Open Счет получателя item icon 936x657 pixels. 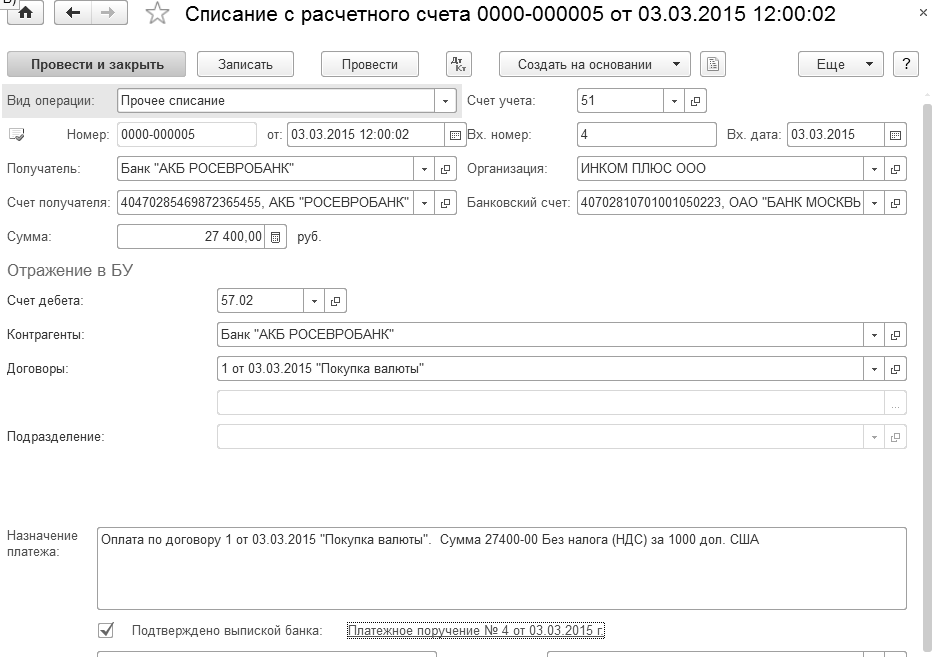point(445,203)
